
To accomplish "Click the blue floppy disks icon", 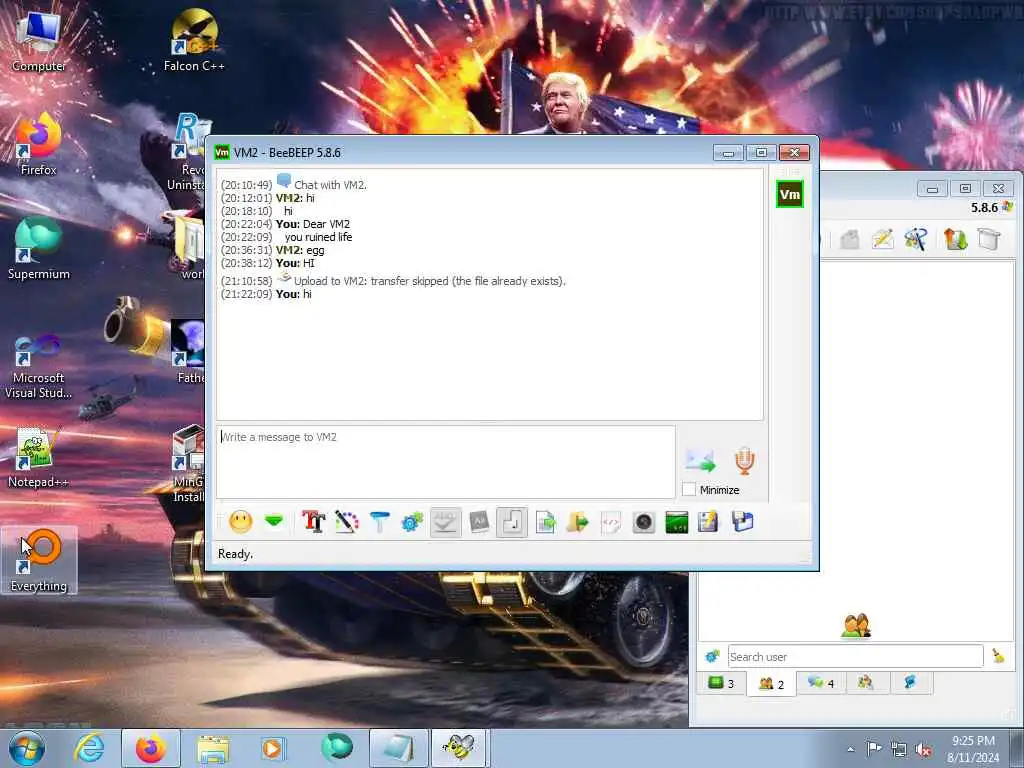I will [x=743, y=522].
